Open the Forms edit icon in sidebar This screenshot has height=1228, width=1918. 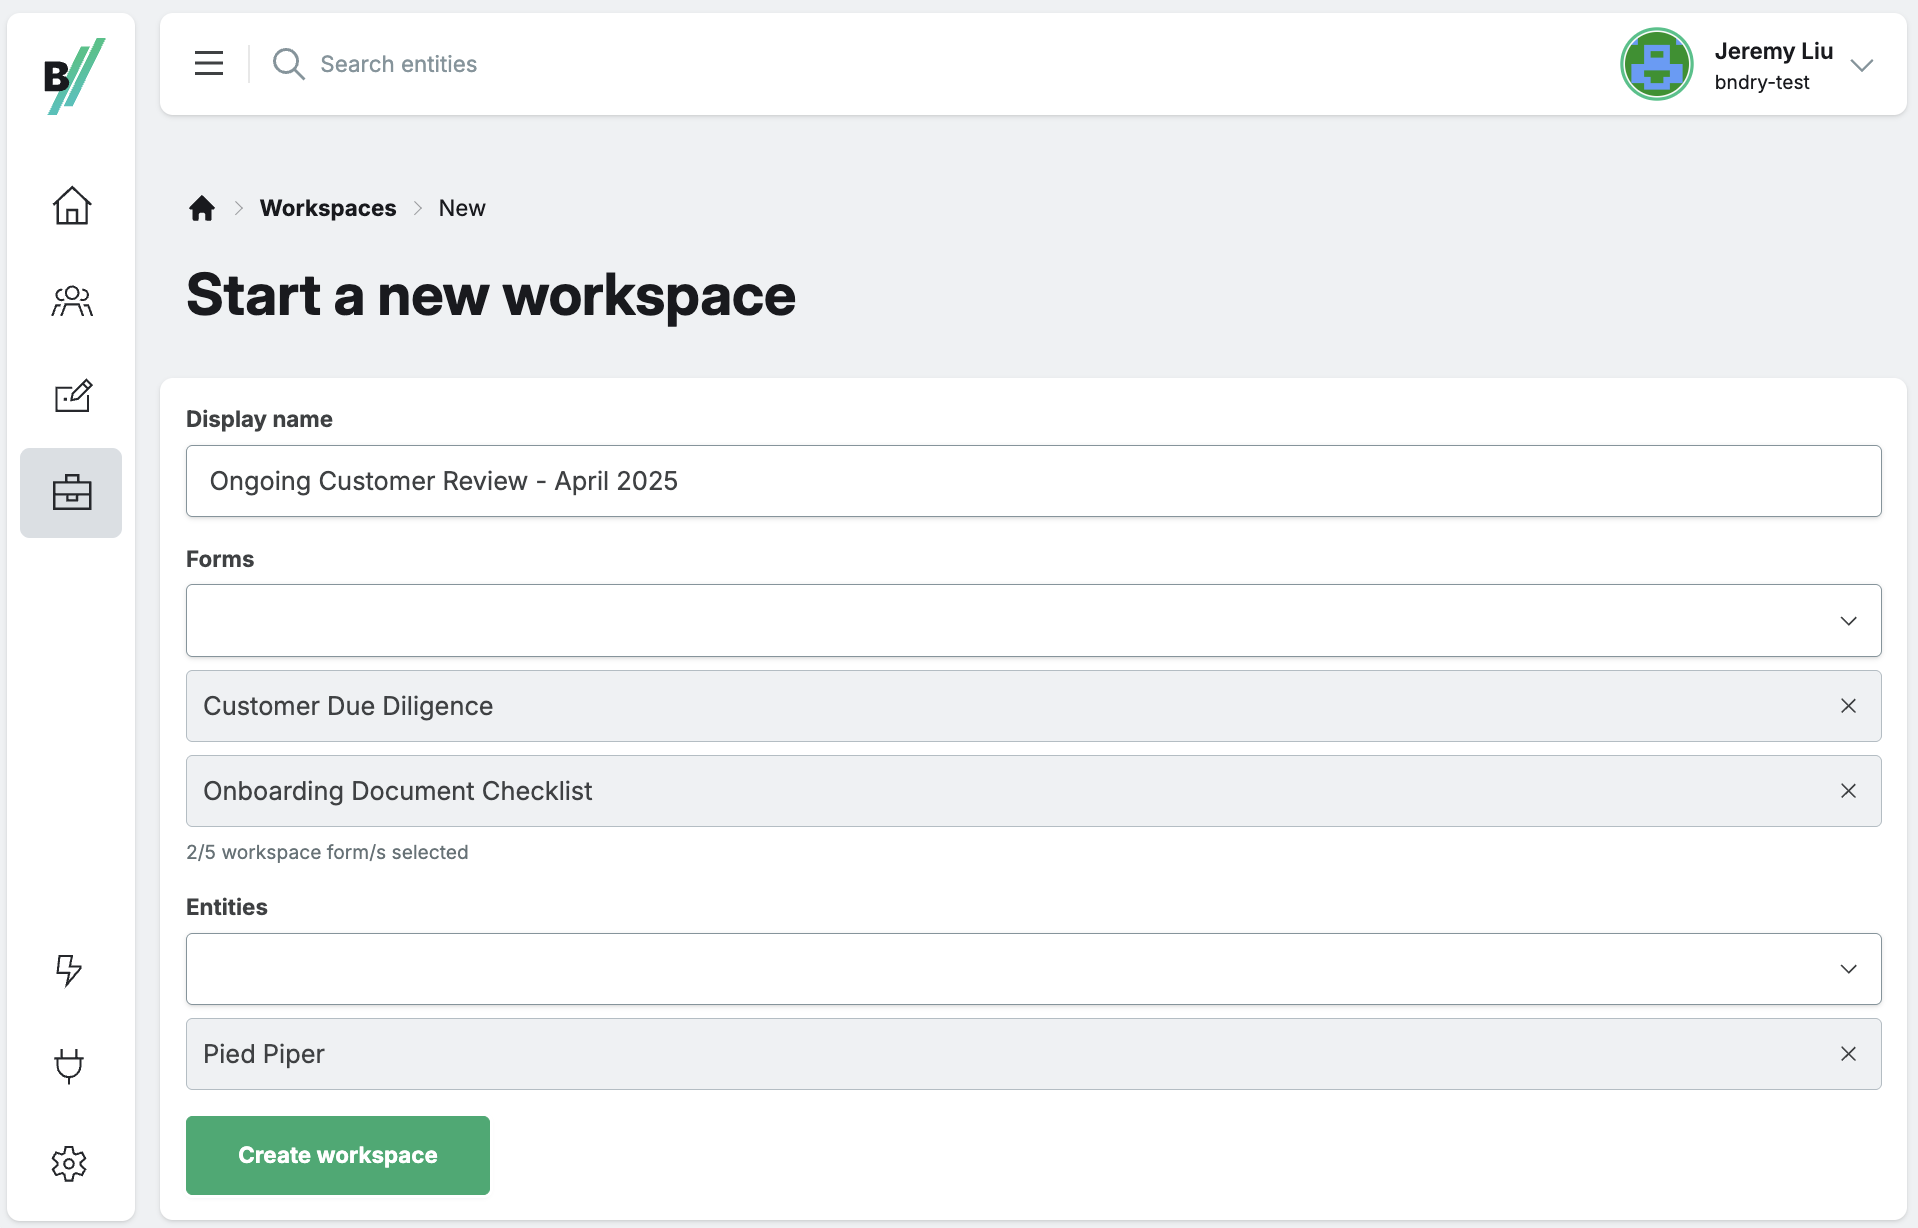coord(72,396)
